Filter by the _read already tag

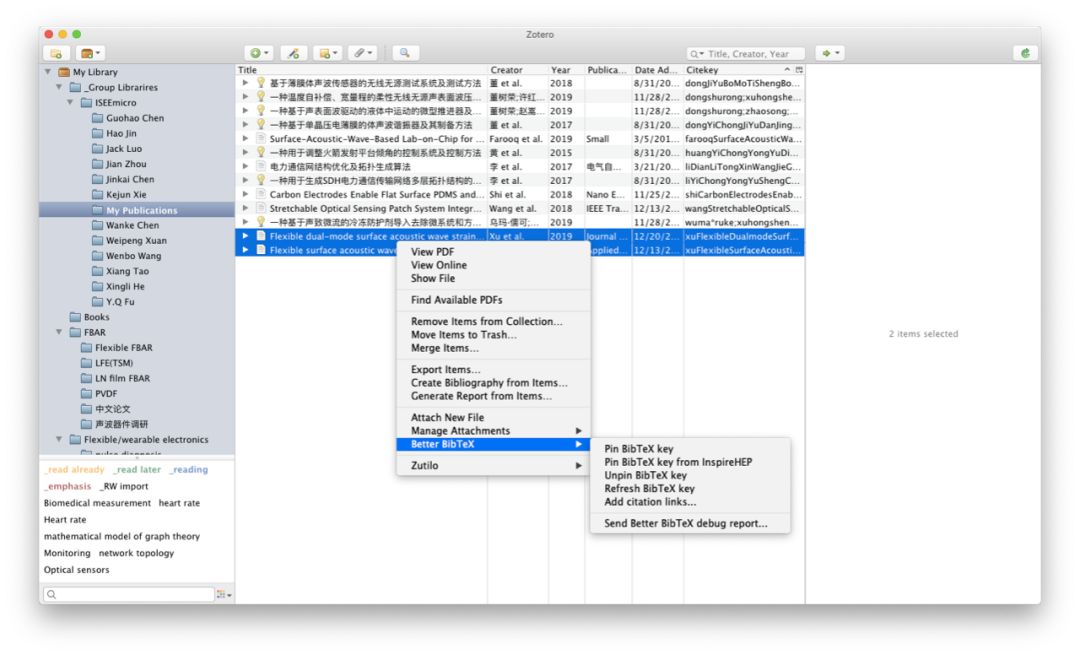(x=74, y=470)
